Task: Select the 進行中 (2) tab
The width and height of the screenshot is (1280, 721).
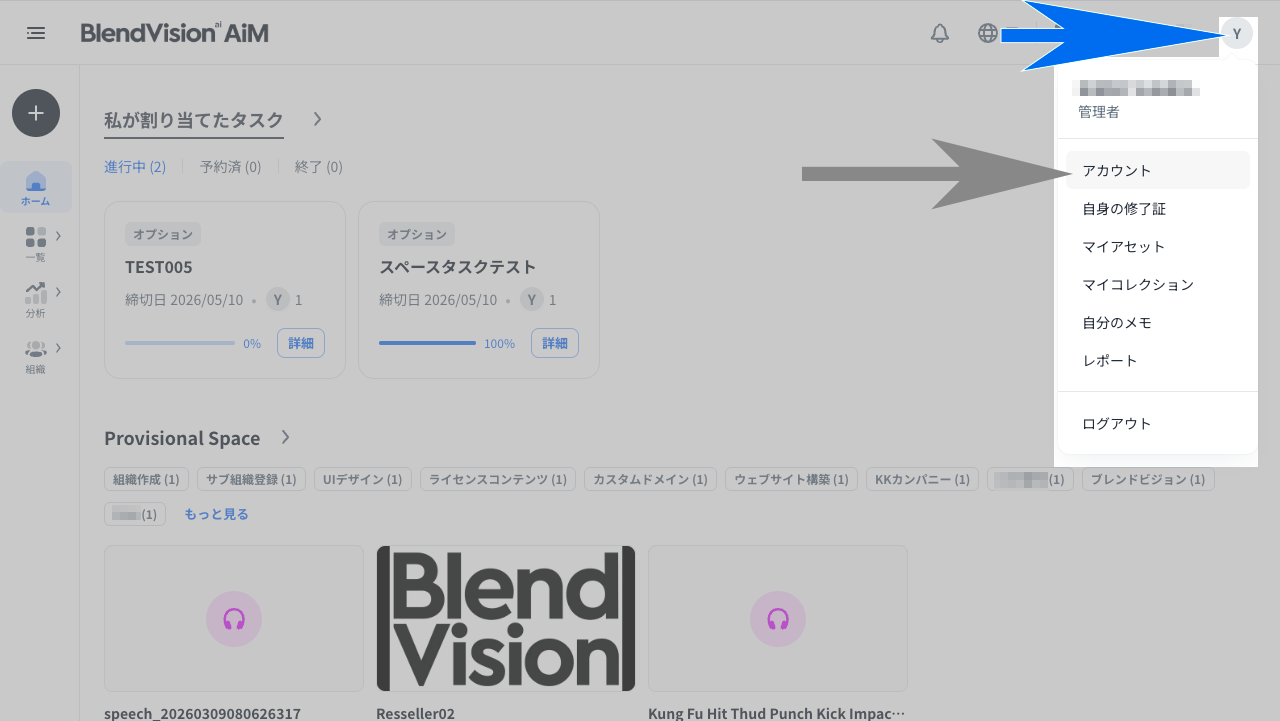Action: tap(135, 167)
